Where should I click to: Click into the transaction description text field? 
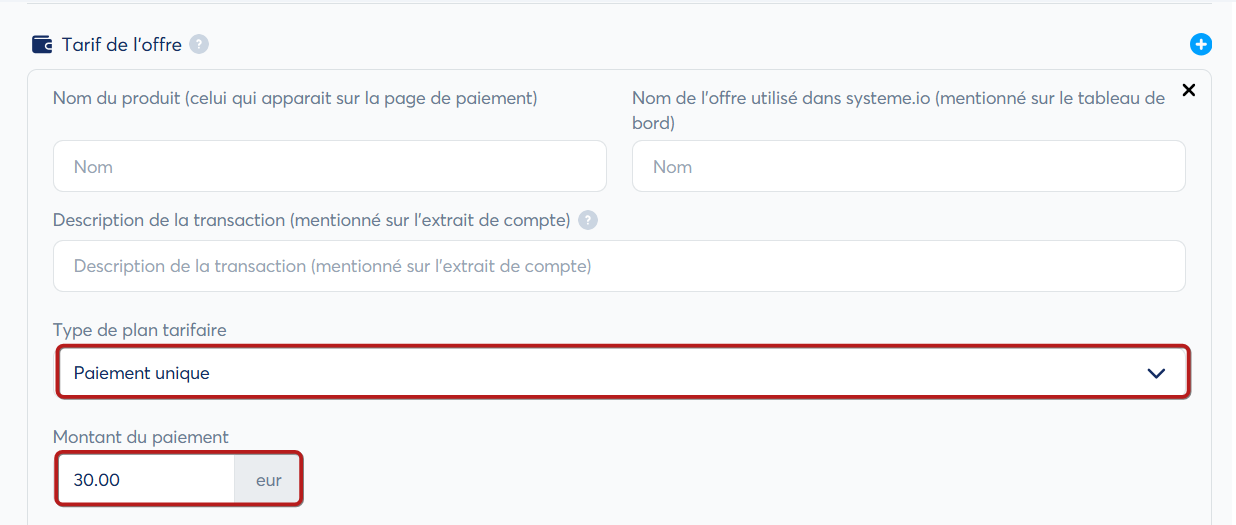click(x=618, y=266)
